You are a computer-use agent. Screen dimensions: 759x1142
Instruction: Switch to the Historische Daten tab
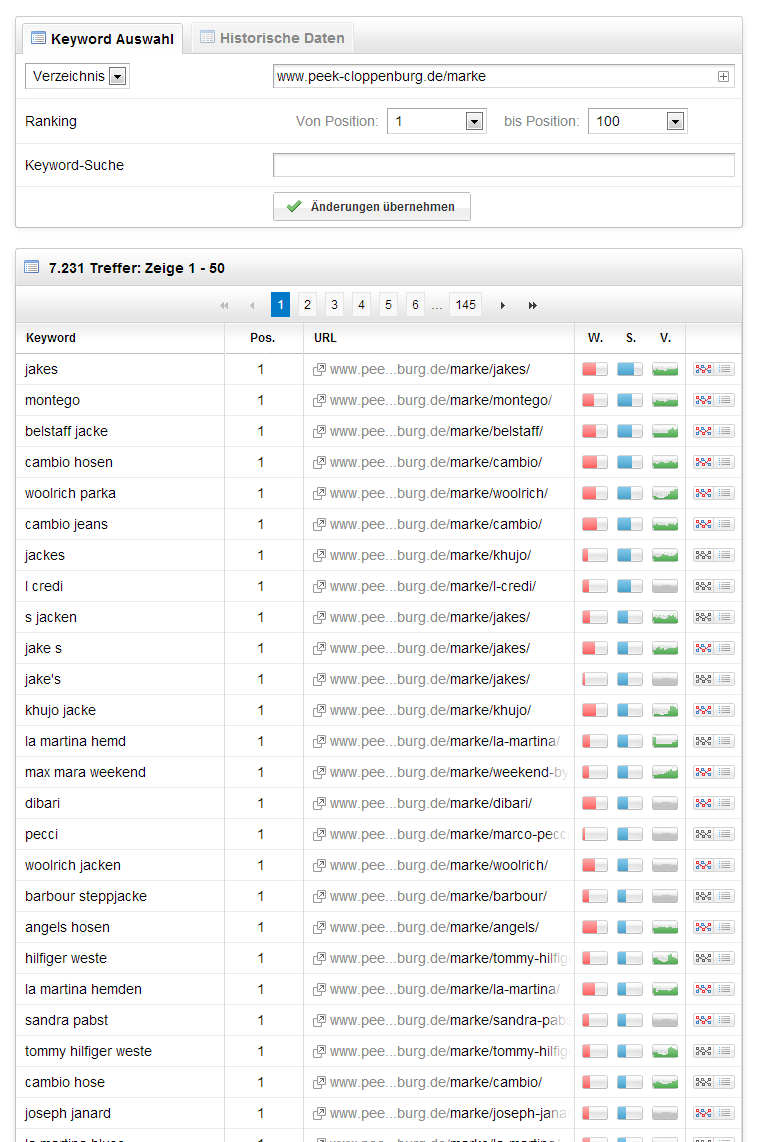(x=272, y=39)
